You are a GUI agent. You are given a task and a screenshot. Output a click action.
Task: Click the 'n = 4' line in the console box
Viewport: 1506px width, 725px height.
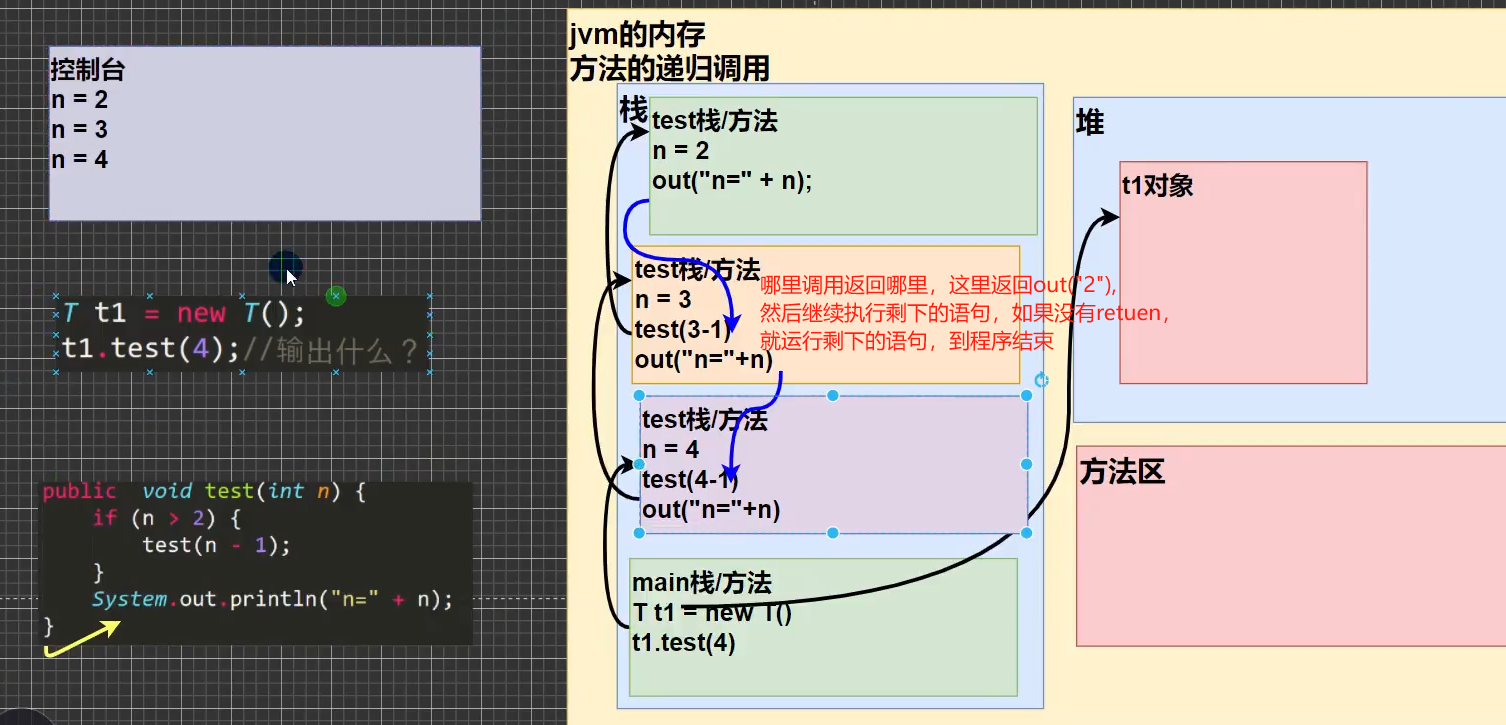[79, 160]
